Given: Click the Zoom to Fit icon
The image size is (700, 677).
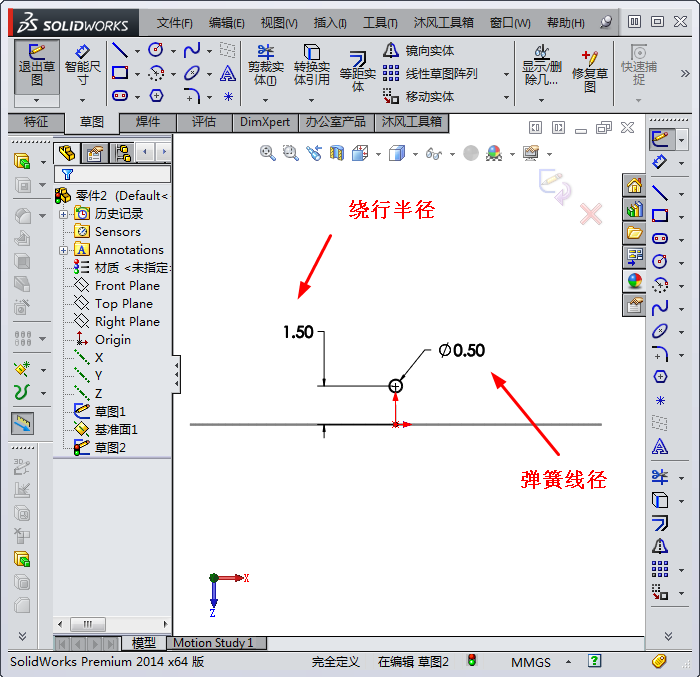Looking at the screenshot, I should (267, 152).
